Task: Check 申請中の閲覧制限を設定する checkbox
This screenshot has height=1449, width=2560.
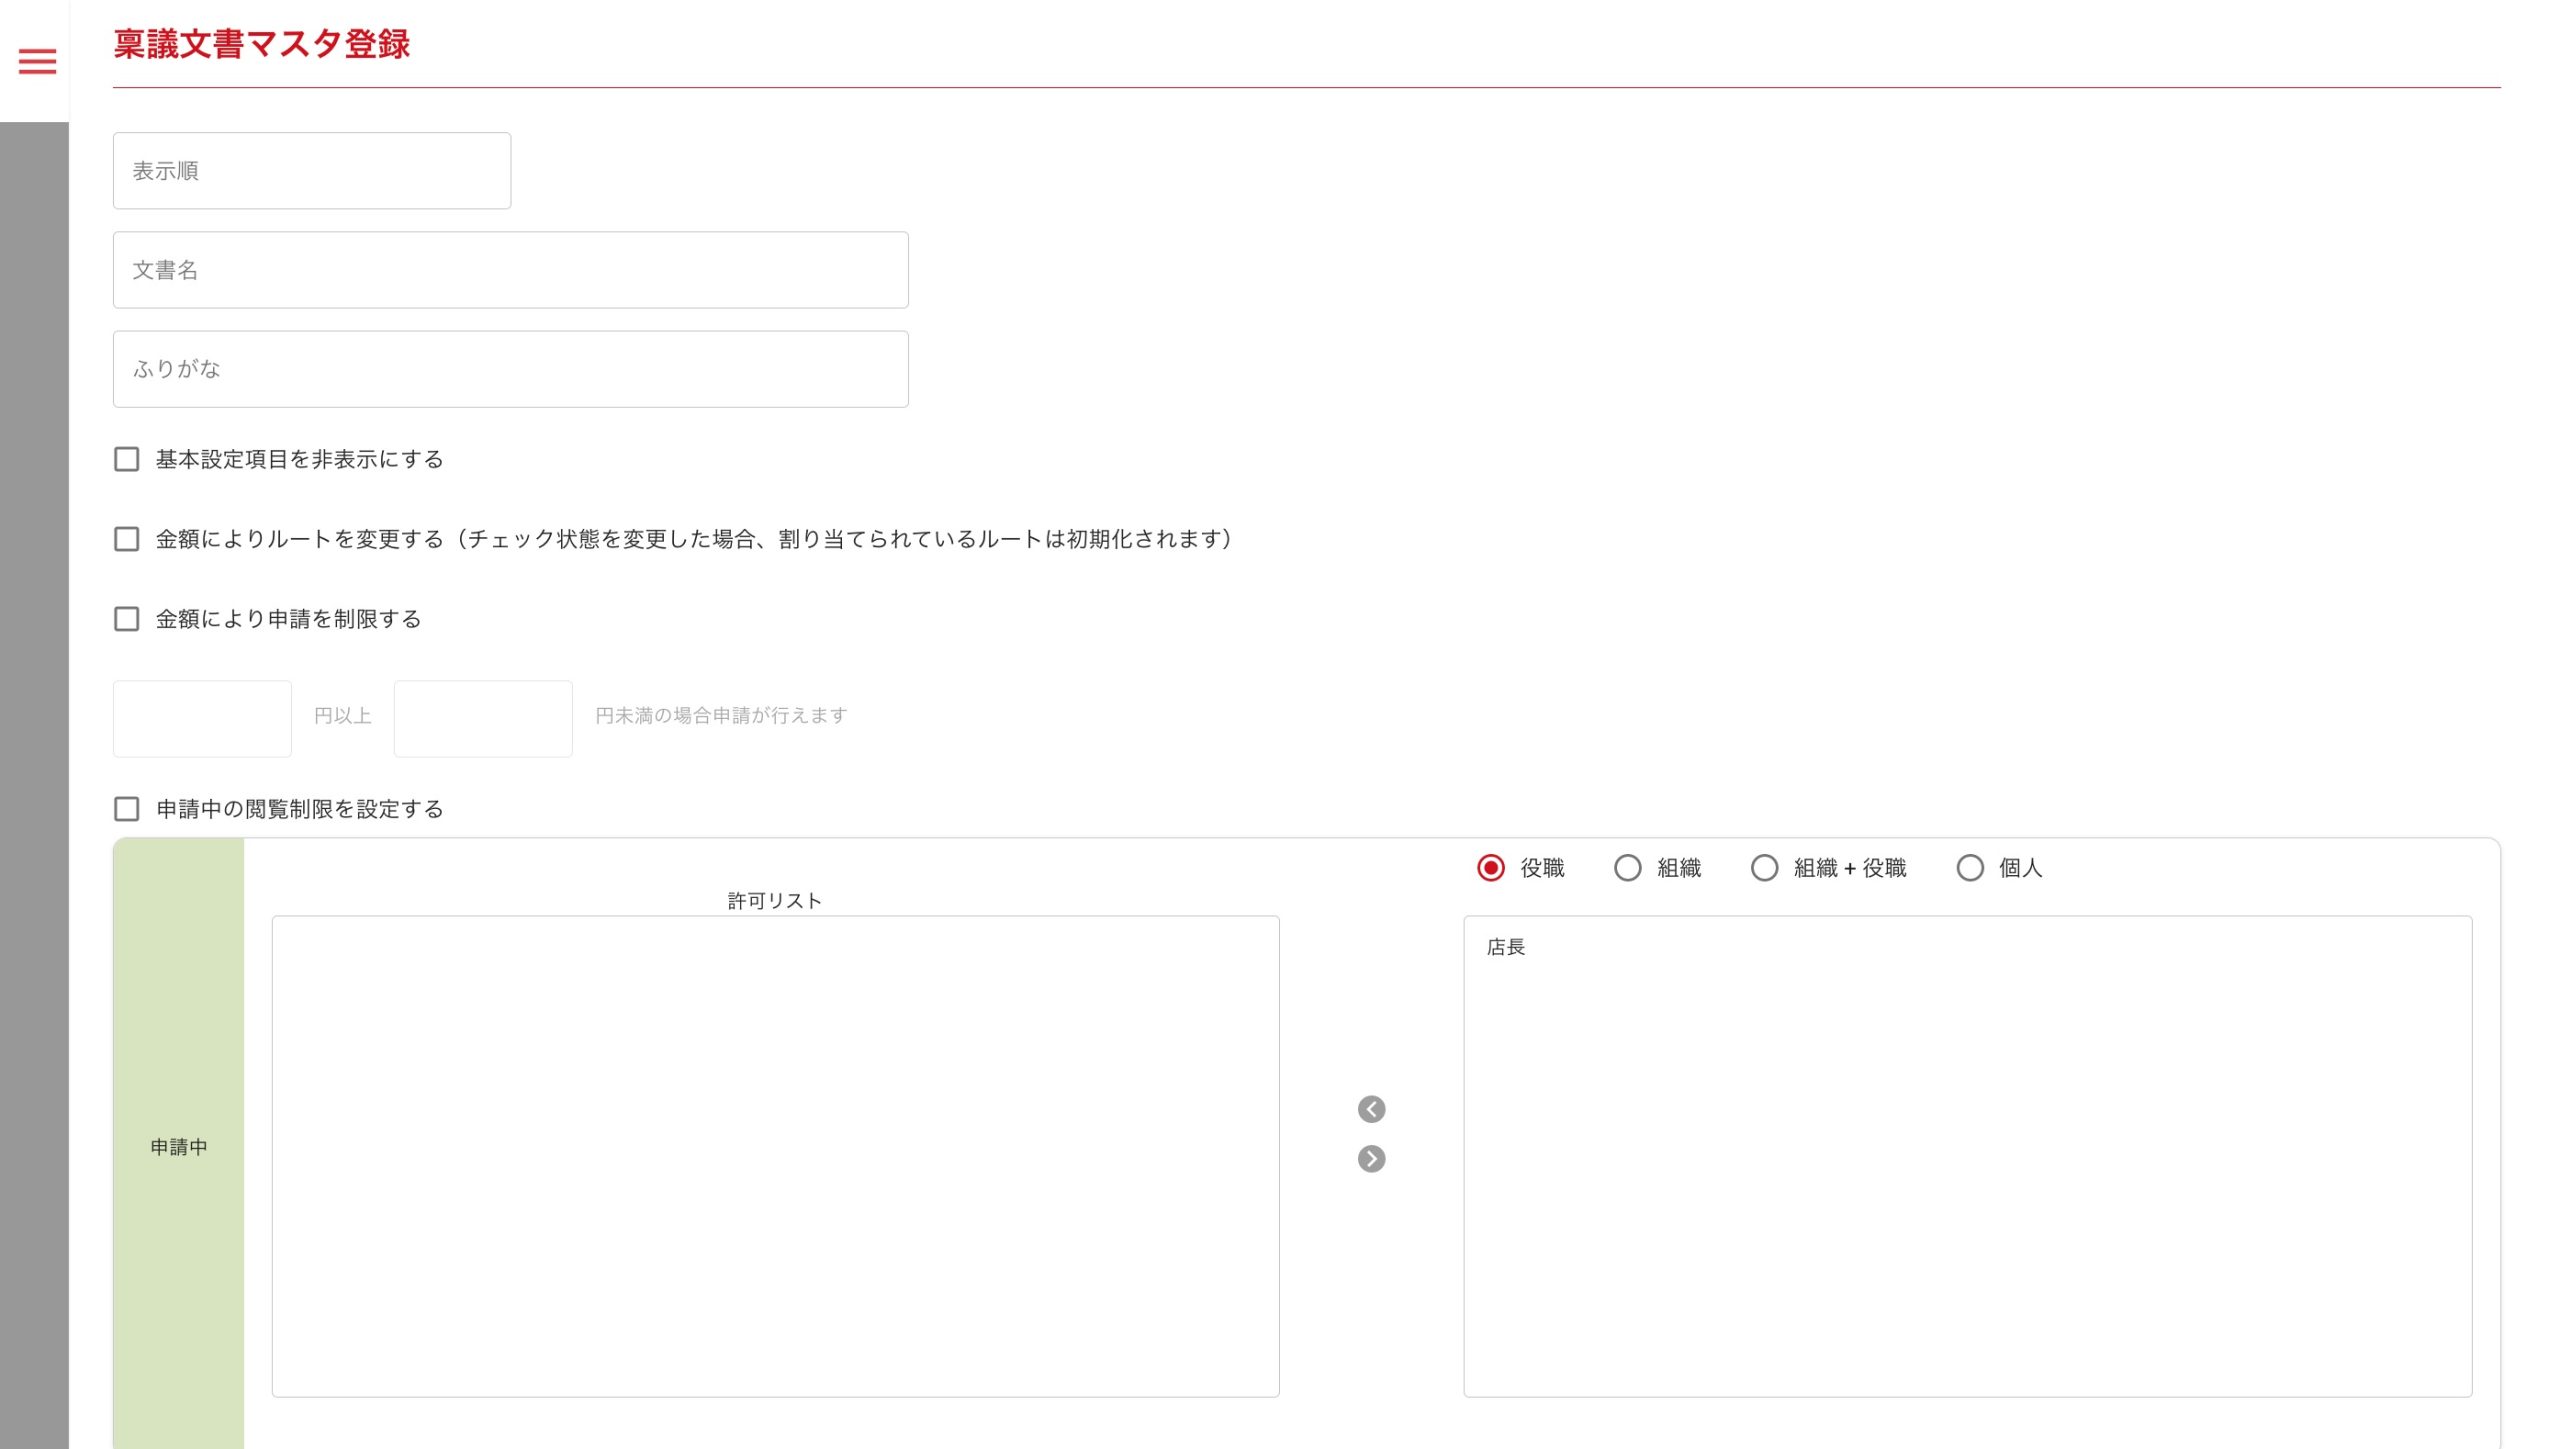Action: (x=127, y=809)
